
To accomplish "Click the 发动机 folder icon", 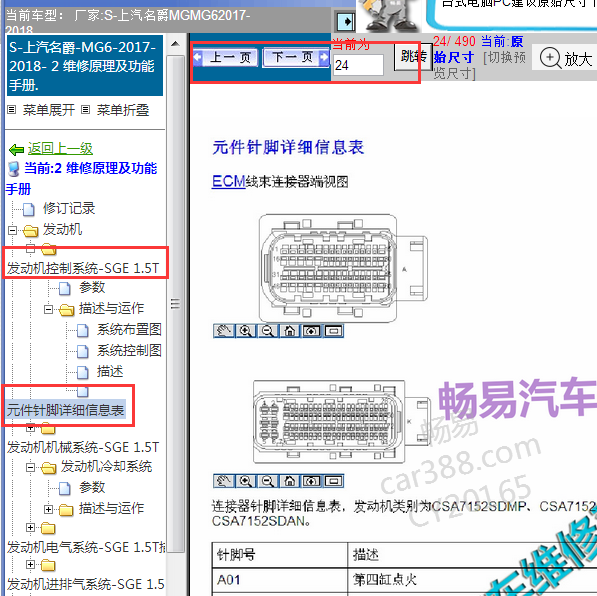I will (x=30, y=230).
